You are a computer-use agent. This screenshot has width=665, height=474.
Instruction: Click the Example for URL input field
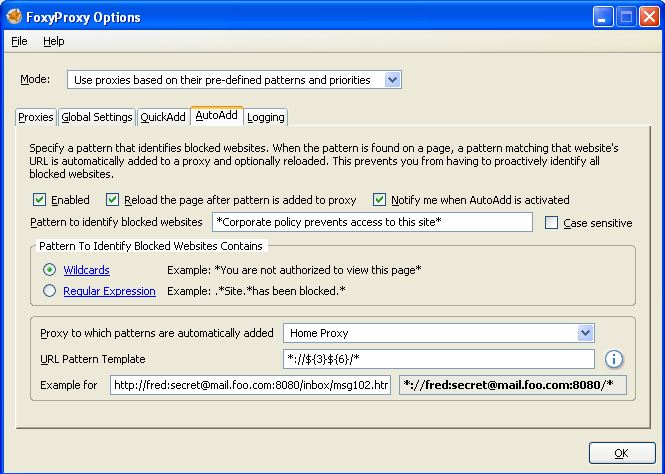(250, 385)
